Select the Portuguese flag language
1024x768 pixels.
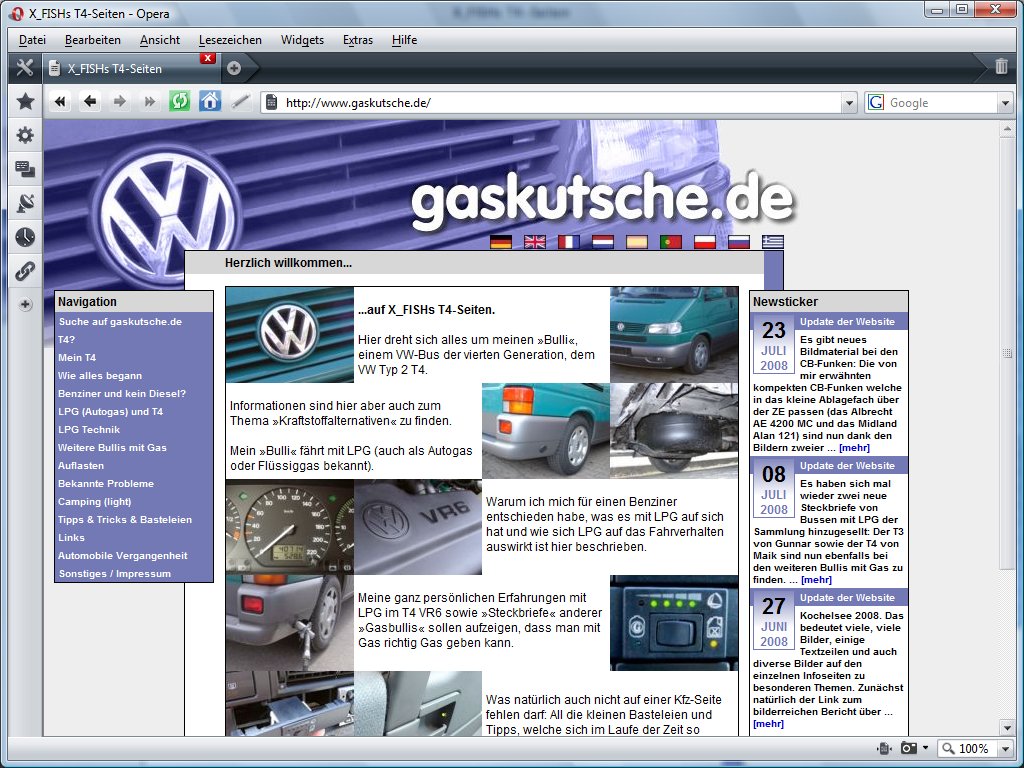pos(671,242)
